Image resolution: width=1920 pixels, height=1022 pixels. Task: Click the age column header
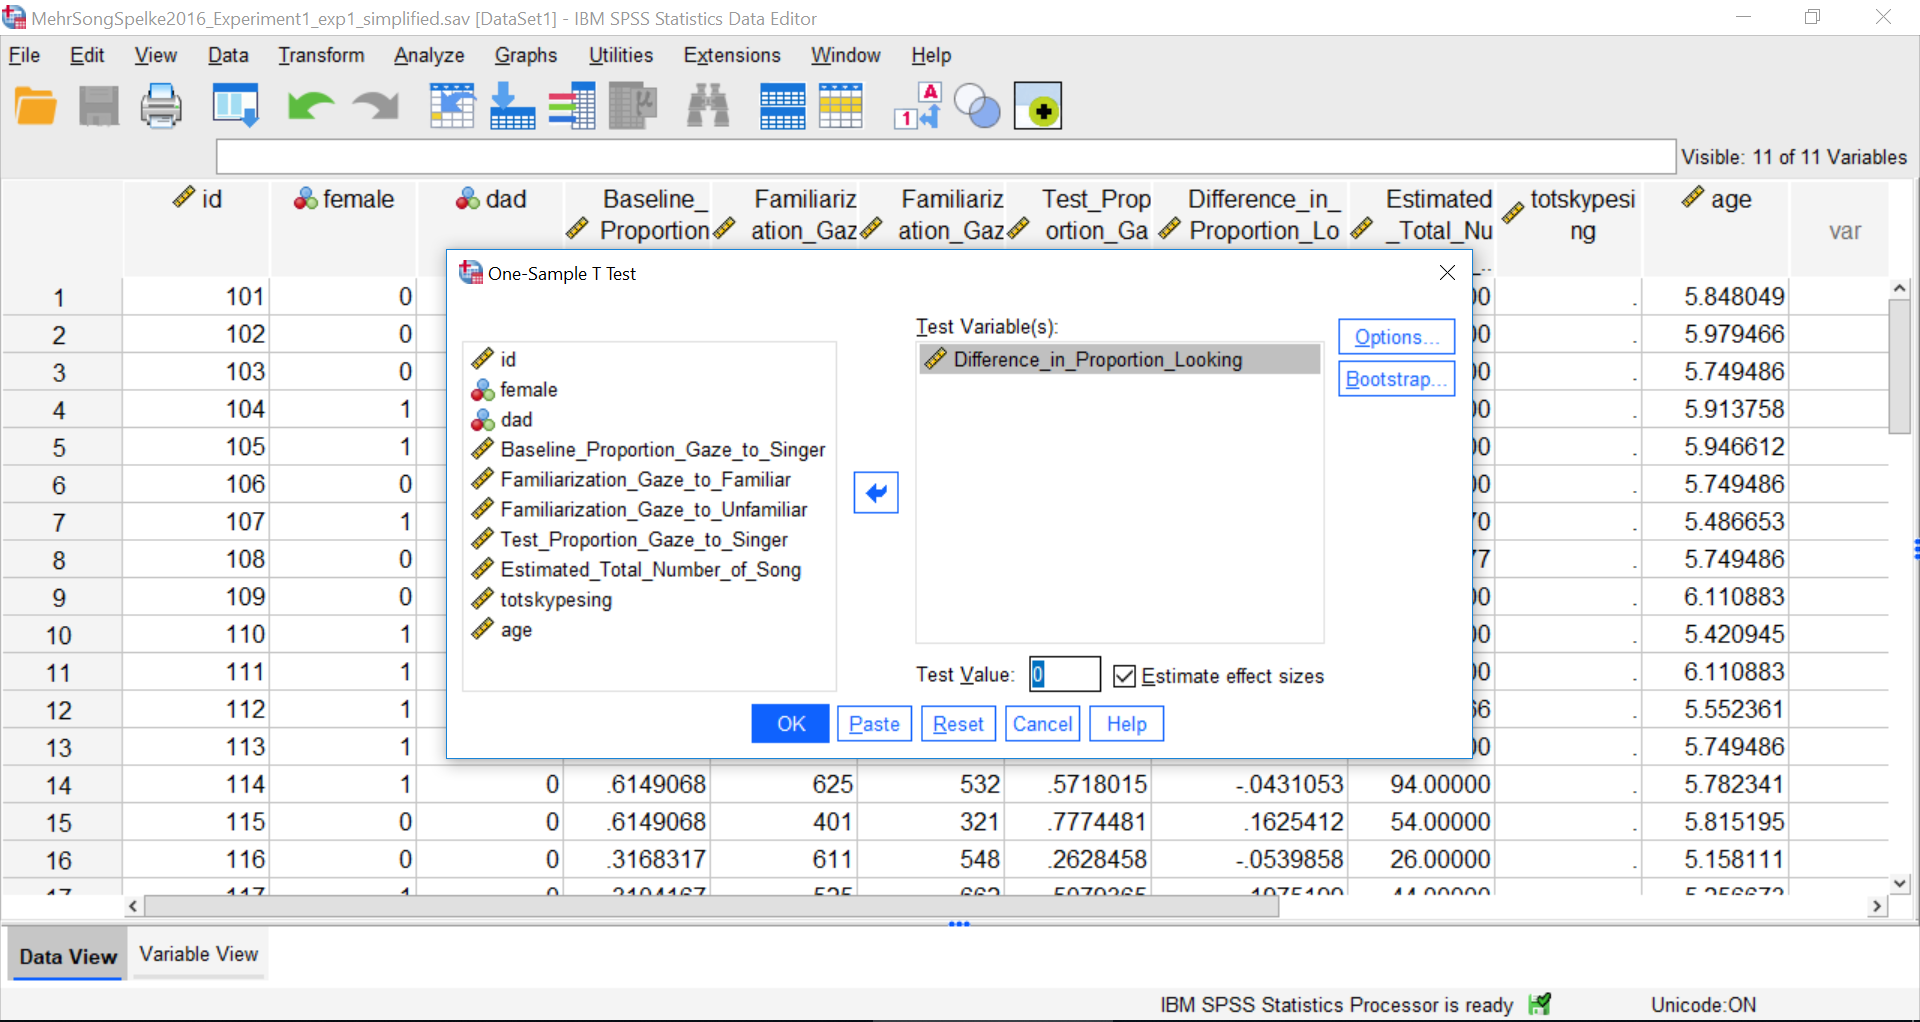(1716, 228)
